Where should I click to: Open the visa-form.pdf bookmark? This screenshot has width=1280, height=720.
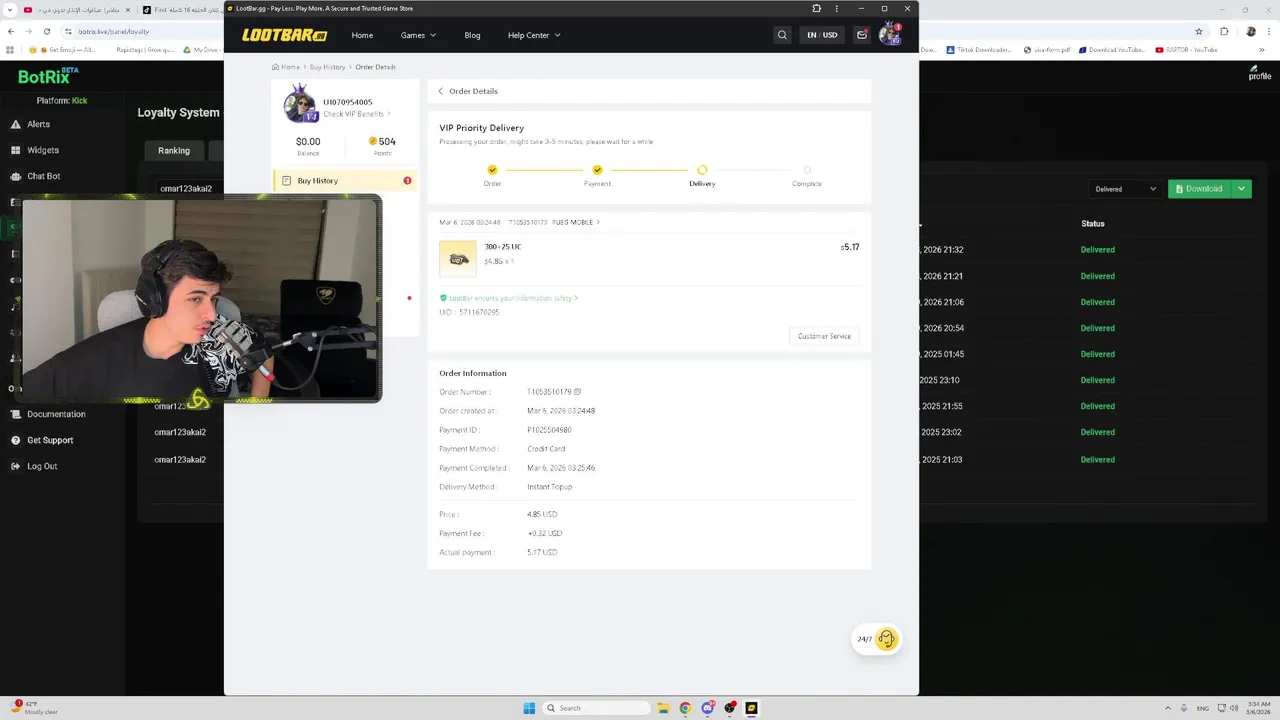click(1048, 49)
